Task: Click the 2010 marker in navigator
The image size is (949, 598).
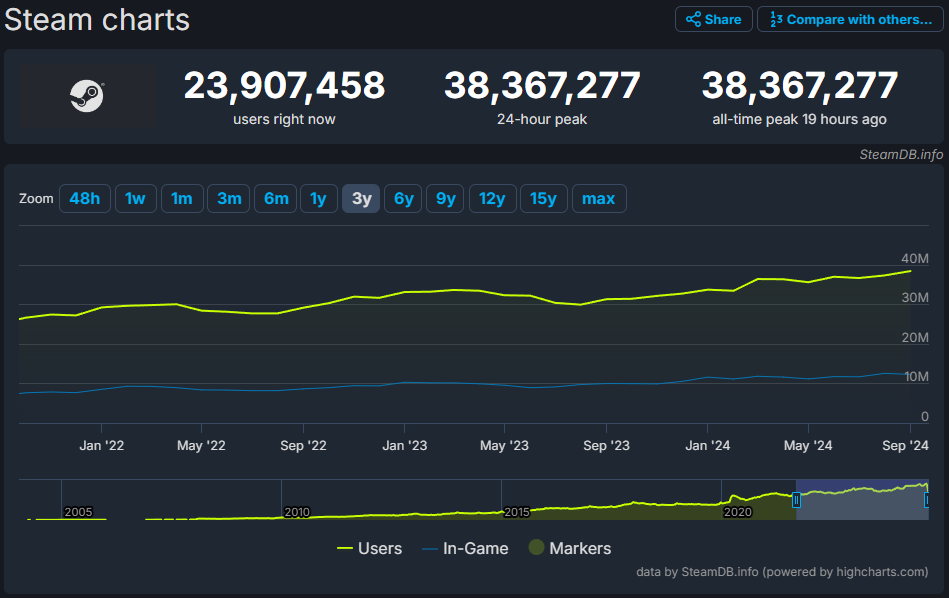Action: click(297, 512)
